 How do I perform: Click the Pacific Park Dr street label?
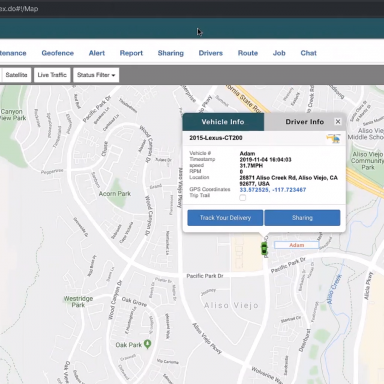tap(205, 276)
